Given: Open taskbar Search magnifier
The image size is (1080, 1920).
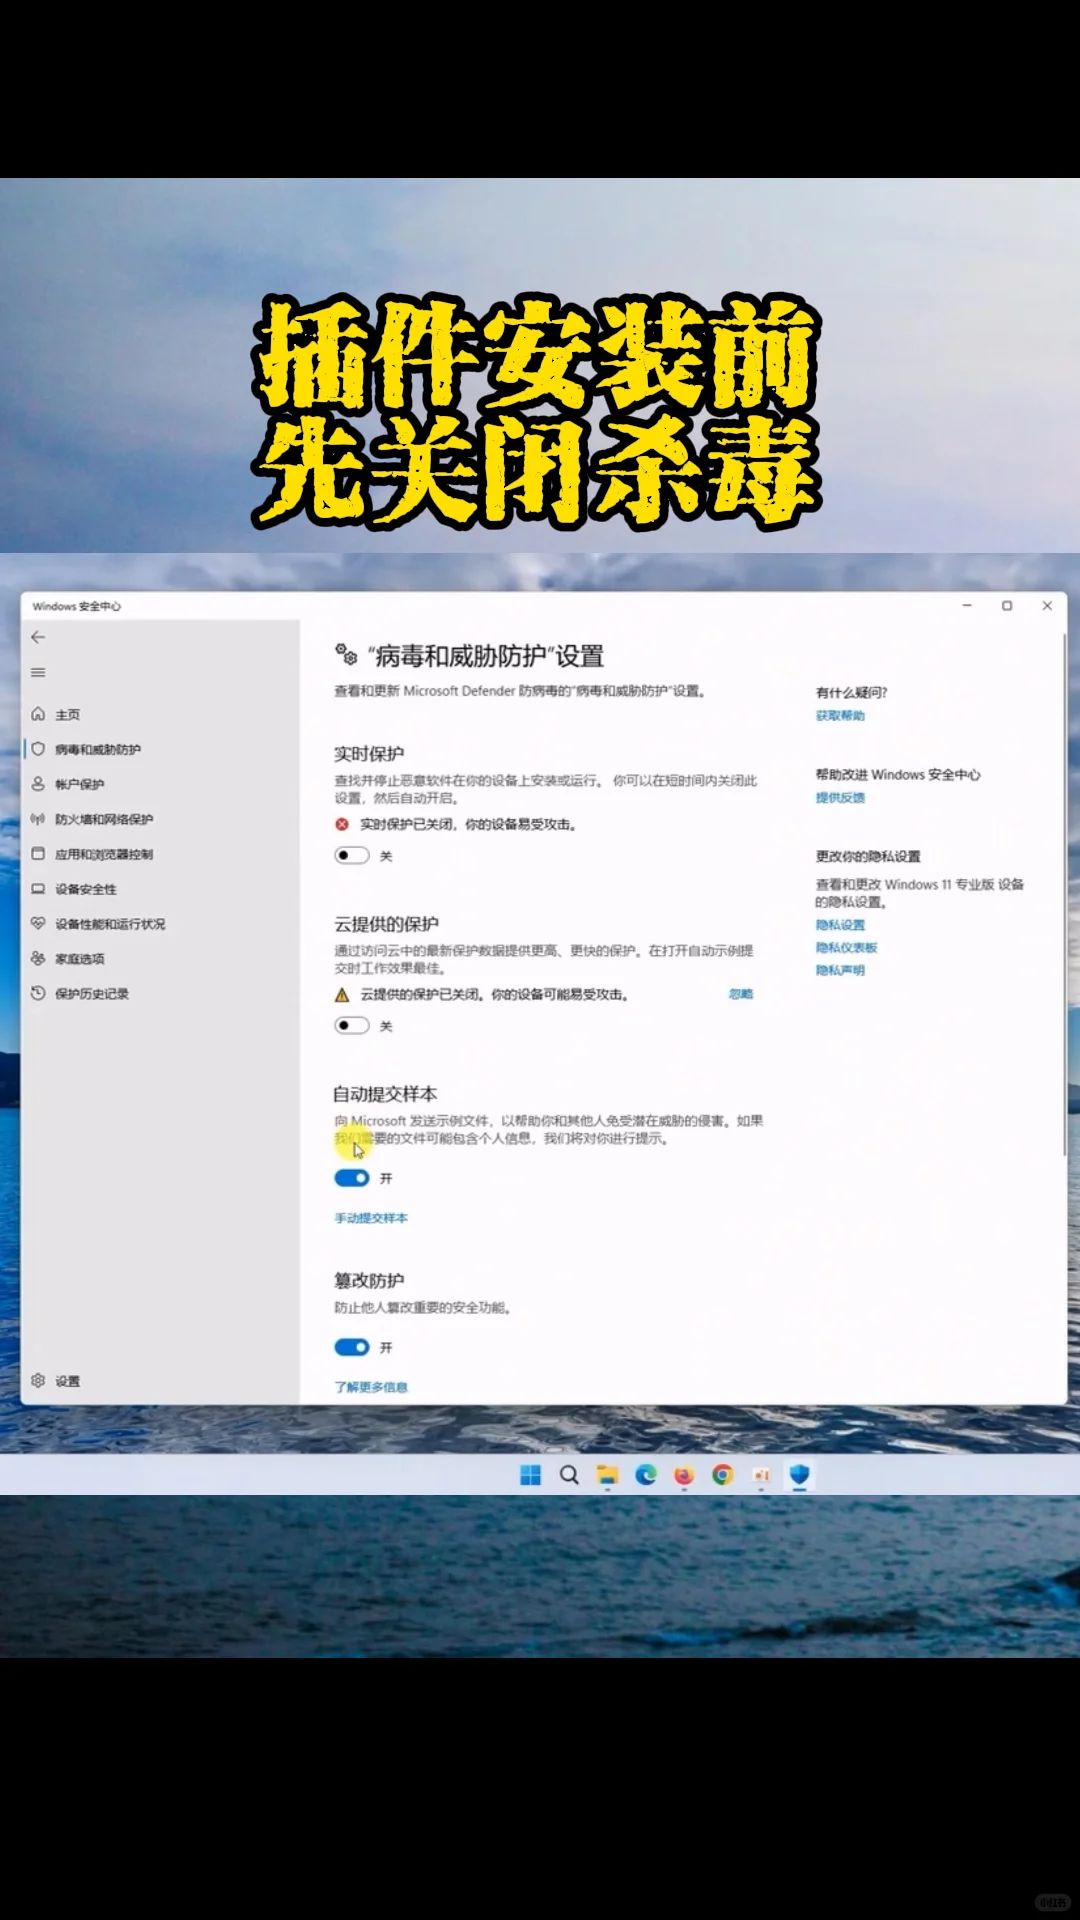Looking at the screenshot, I should click(x=569, y=1475).
